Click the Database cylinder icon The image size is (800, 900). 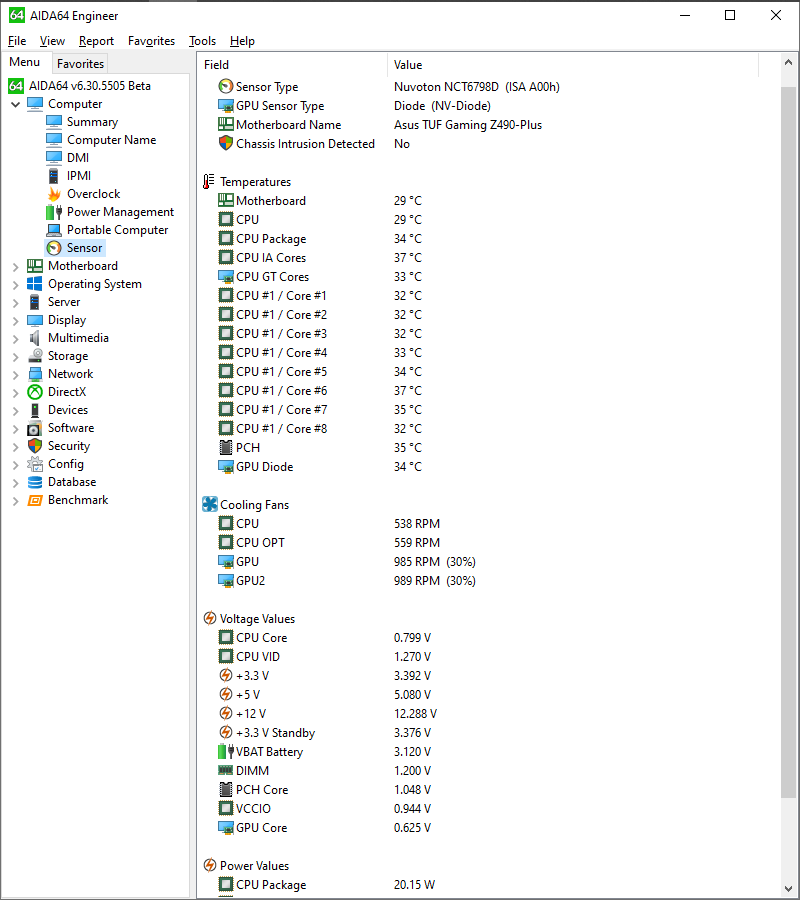[35, 482]
